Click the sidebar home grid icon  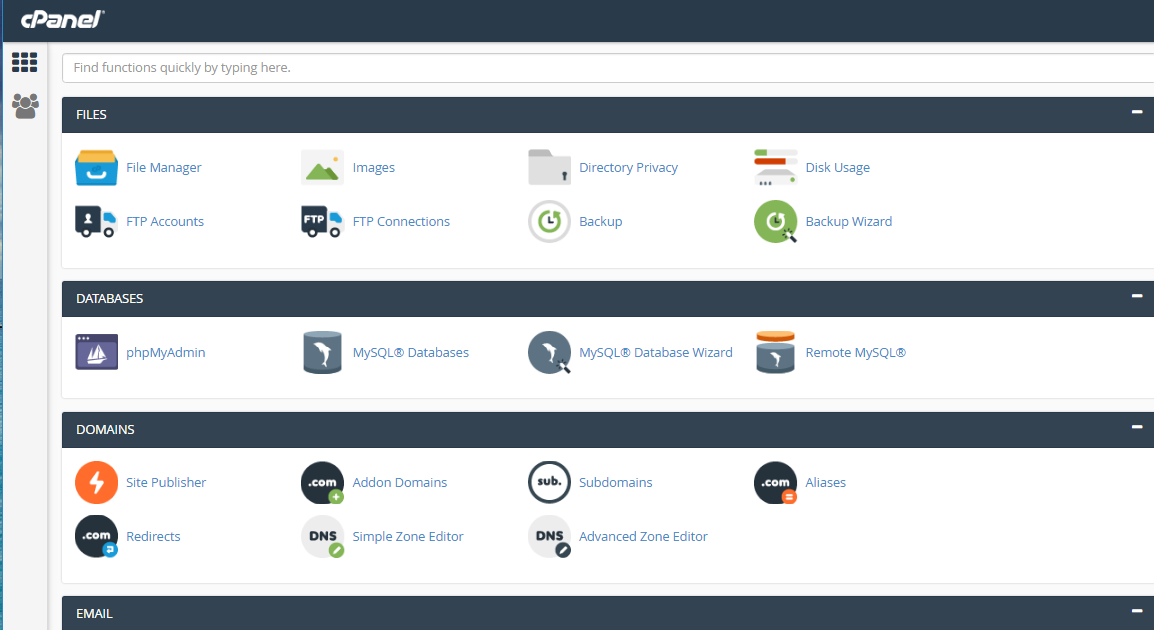(x=24, y=63)
